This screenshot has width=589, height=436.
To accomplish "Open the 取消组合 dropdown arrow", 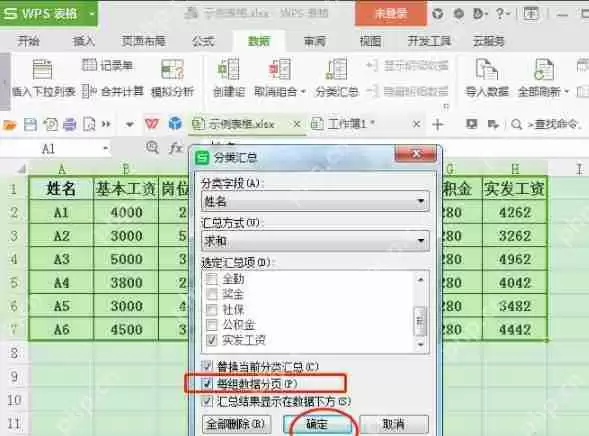I will (x=303, y=92).
